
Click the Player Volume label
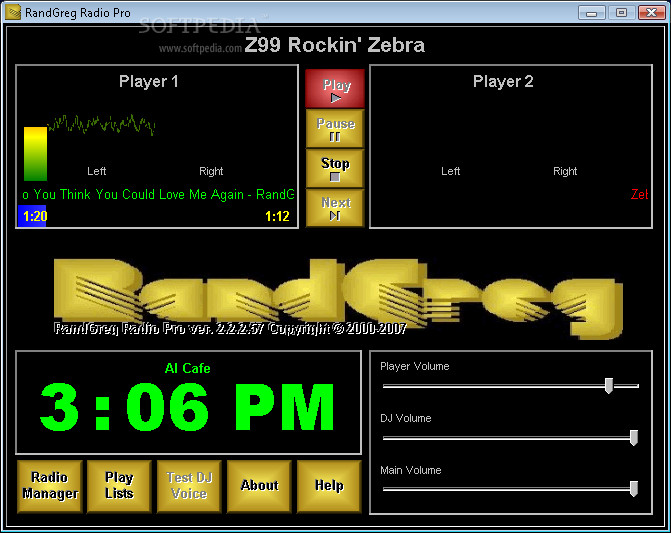pyautogui.click(x=415, y=367)
